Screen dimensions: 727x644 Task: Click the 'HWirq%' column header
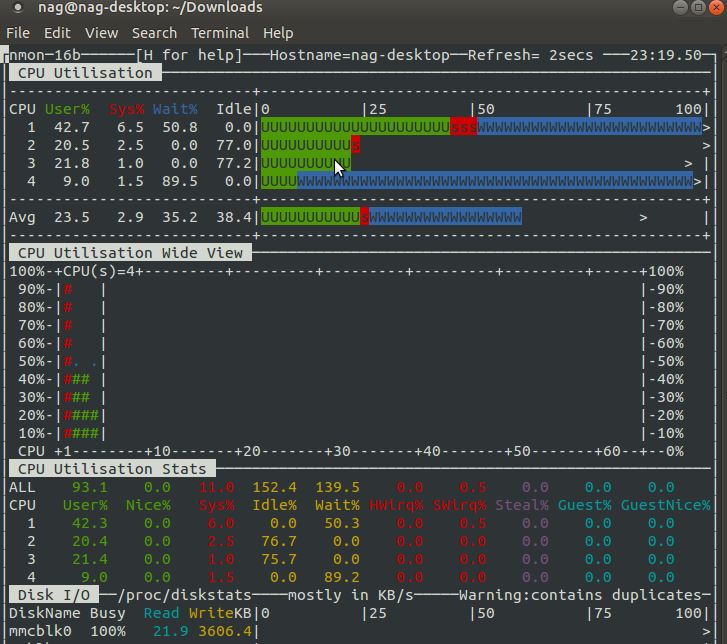pos(395,505)
